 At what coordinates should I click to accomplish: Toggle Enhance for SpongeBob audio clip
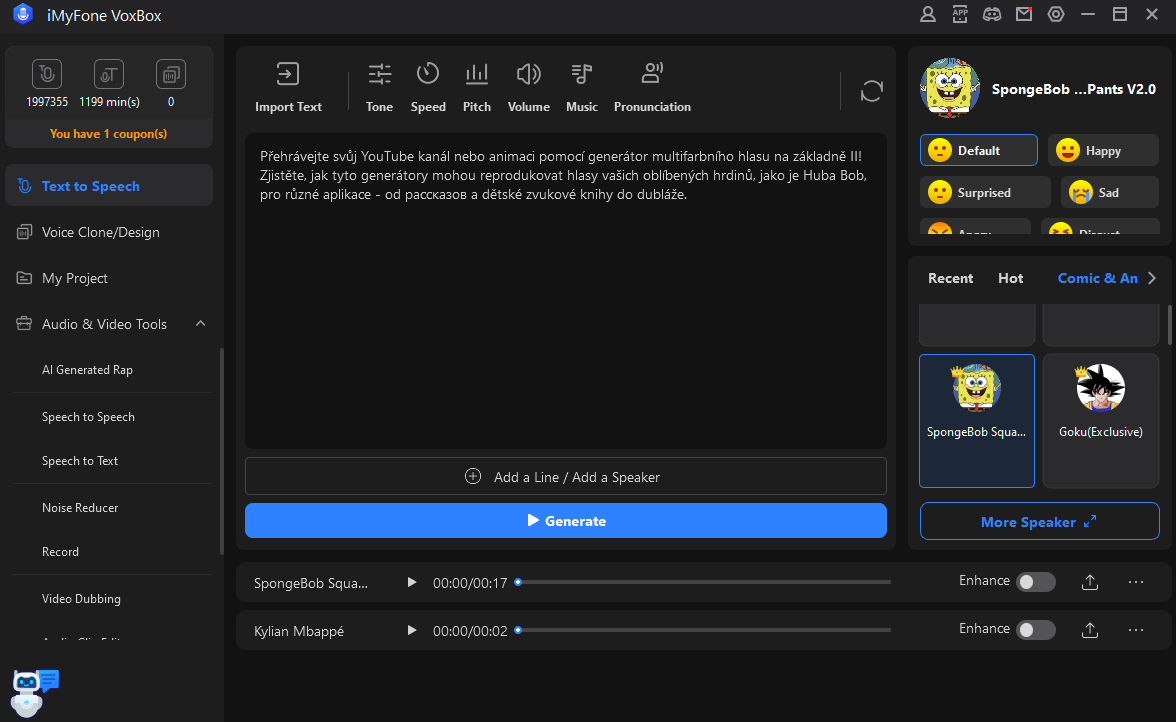(1035, 582)
